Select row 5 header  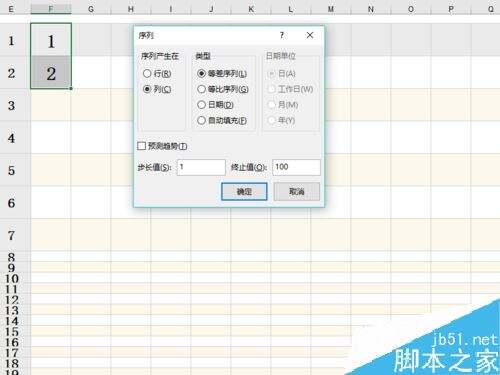pos(12,170)
